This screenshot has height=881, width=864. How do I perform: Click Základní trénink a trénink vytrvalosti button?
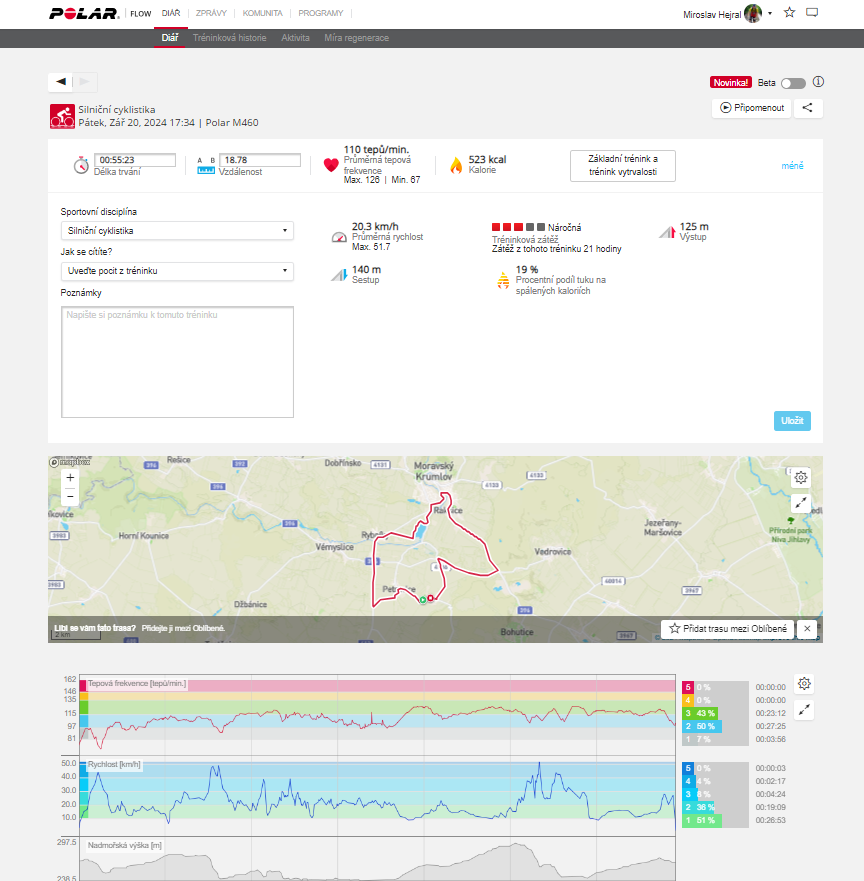click(x=622, y=166)
